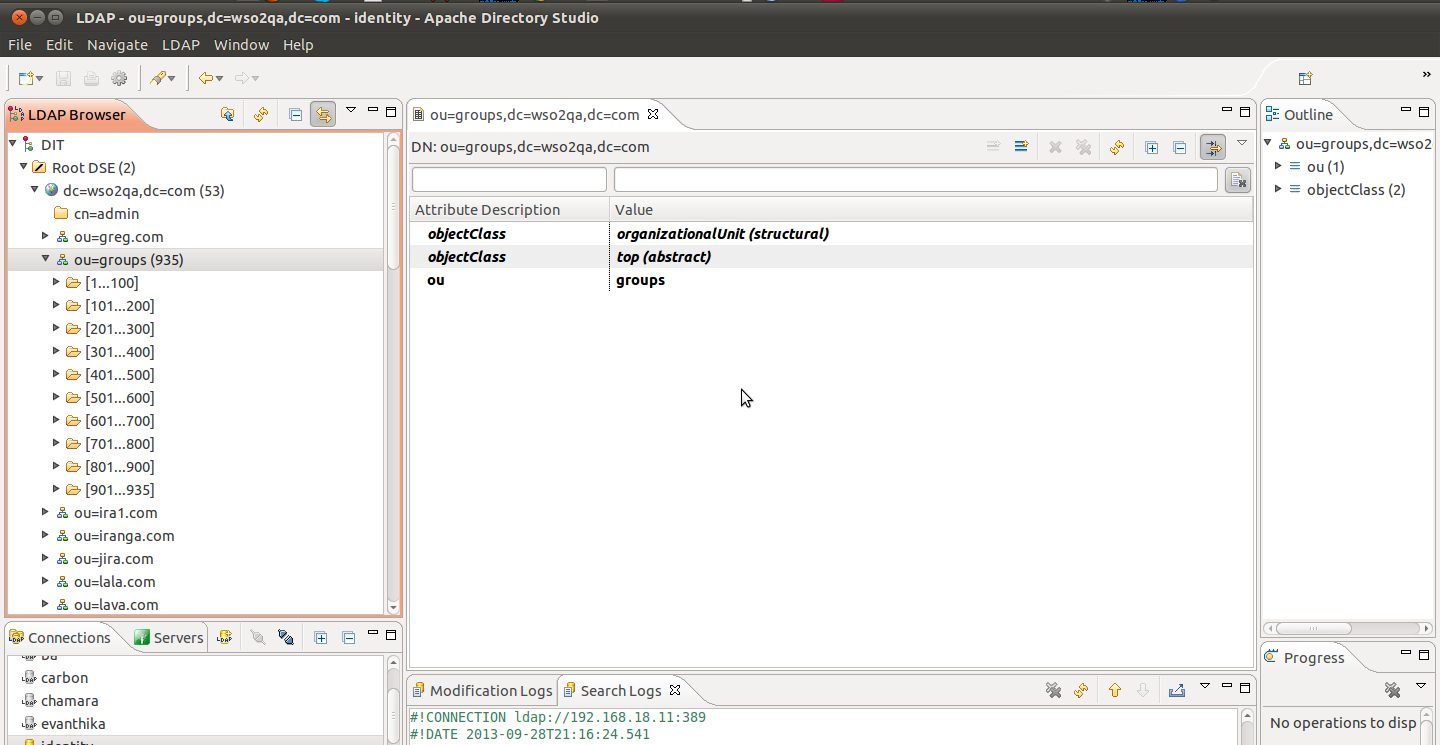Click the attribute quick filter input field
The height and width of the screenshot is (745, 1440).
pos(509,180)
